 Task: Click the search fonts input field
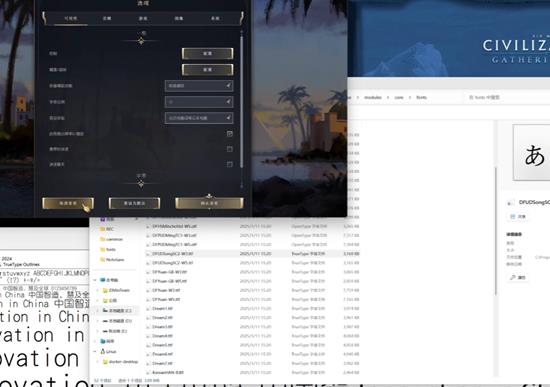click(505, 97)
